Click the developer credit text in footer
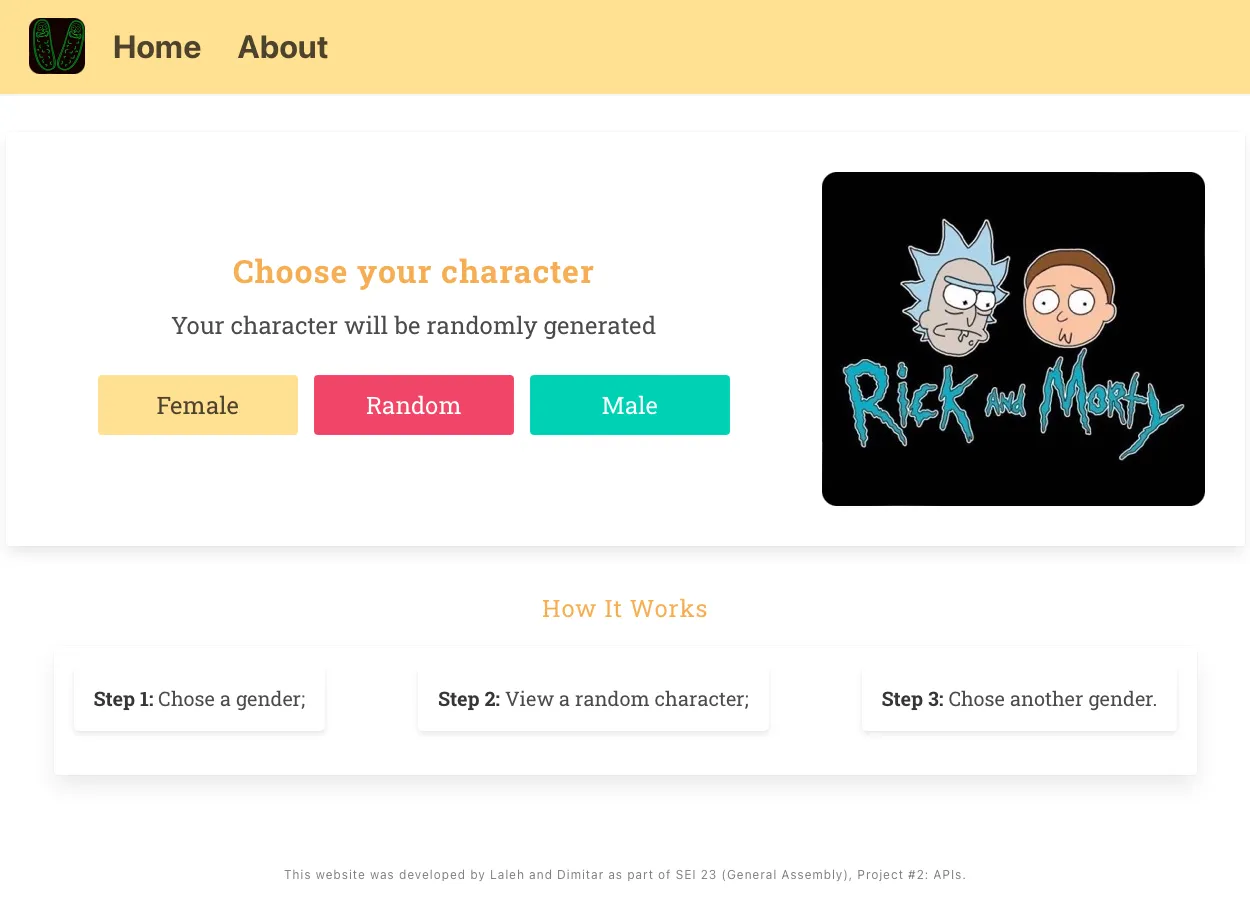The width and height of the screenshot is (1250, 917). click(625, 874)
